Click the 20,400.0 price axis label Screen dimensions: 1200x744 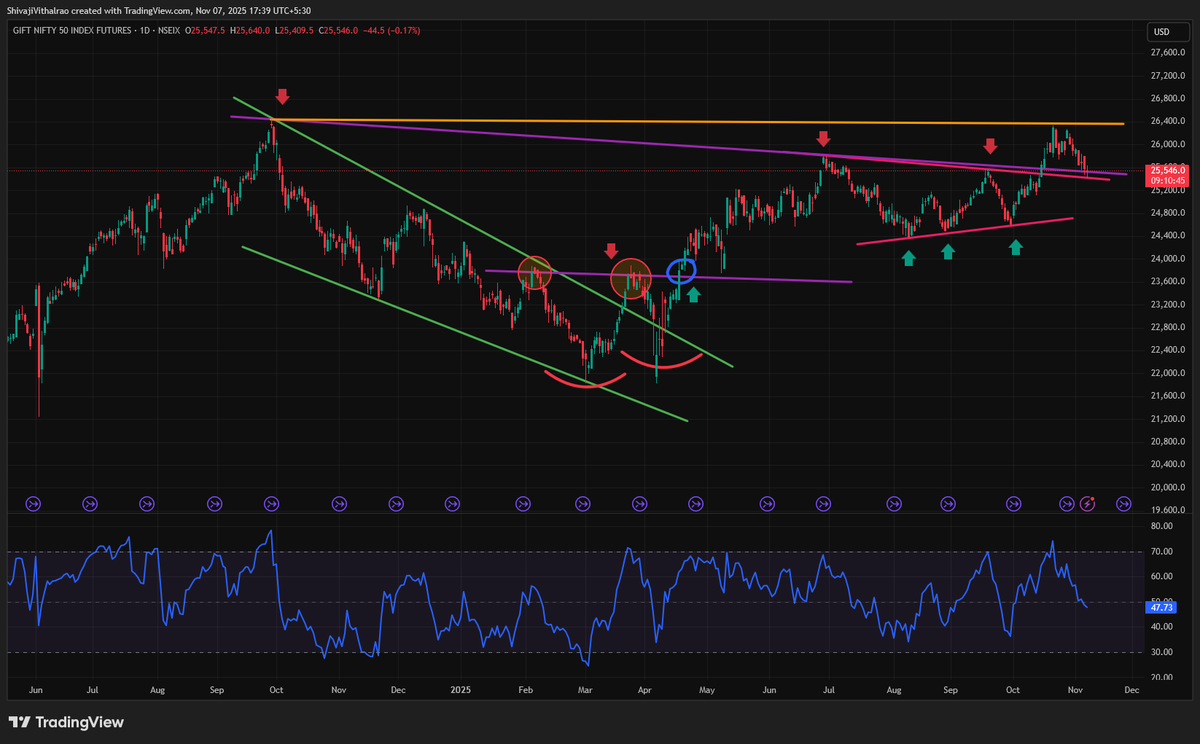click(1167, 464)
